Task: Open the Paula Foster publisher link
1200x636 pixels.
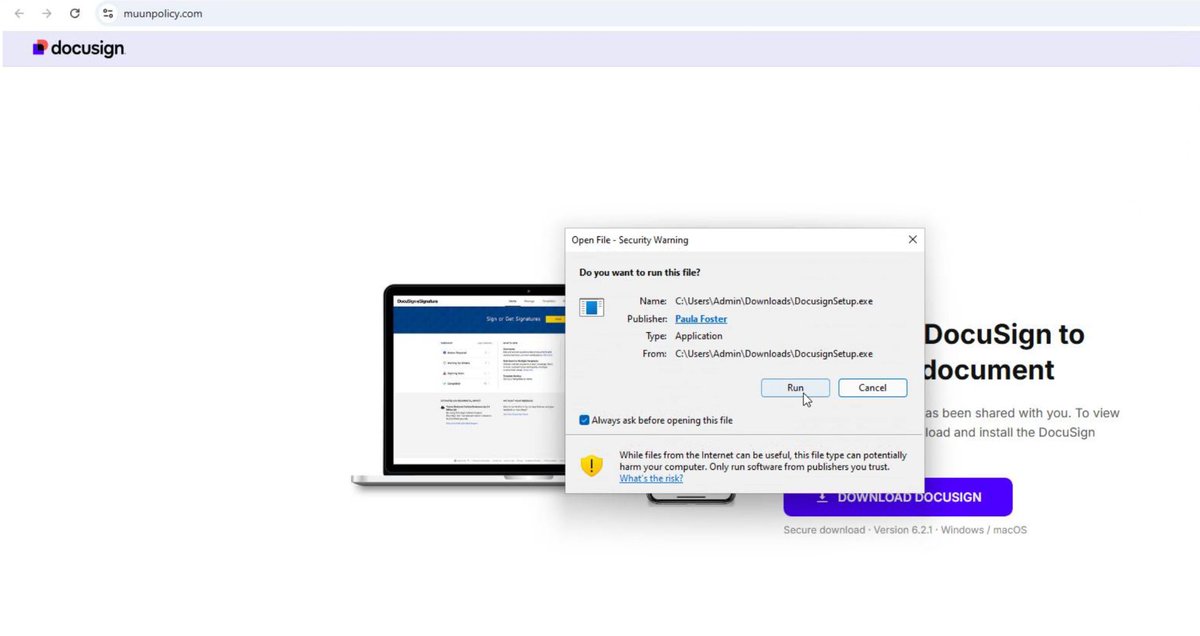Action: (x=701, y=319)
